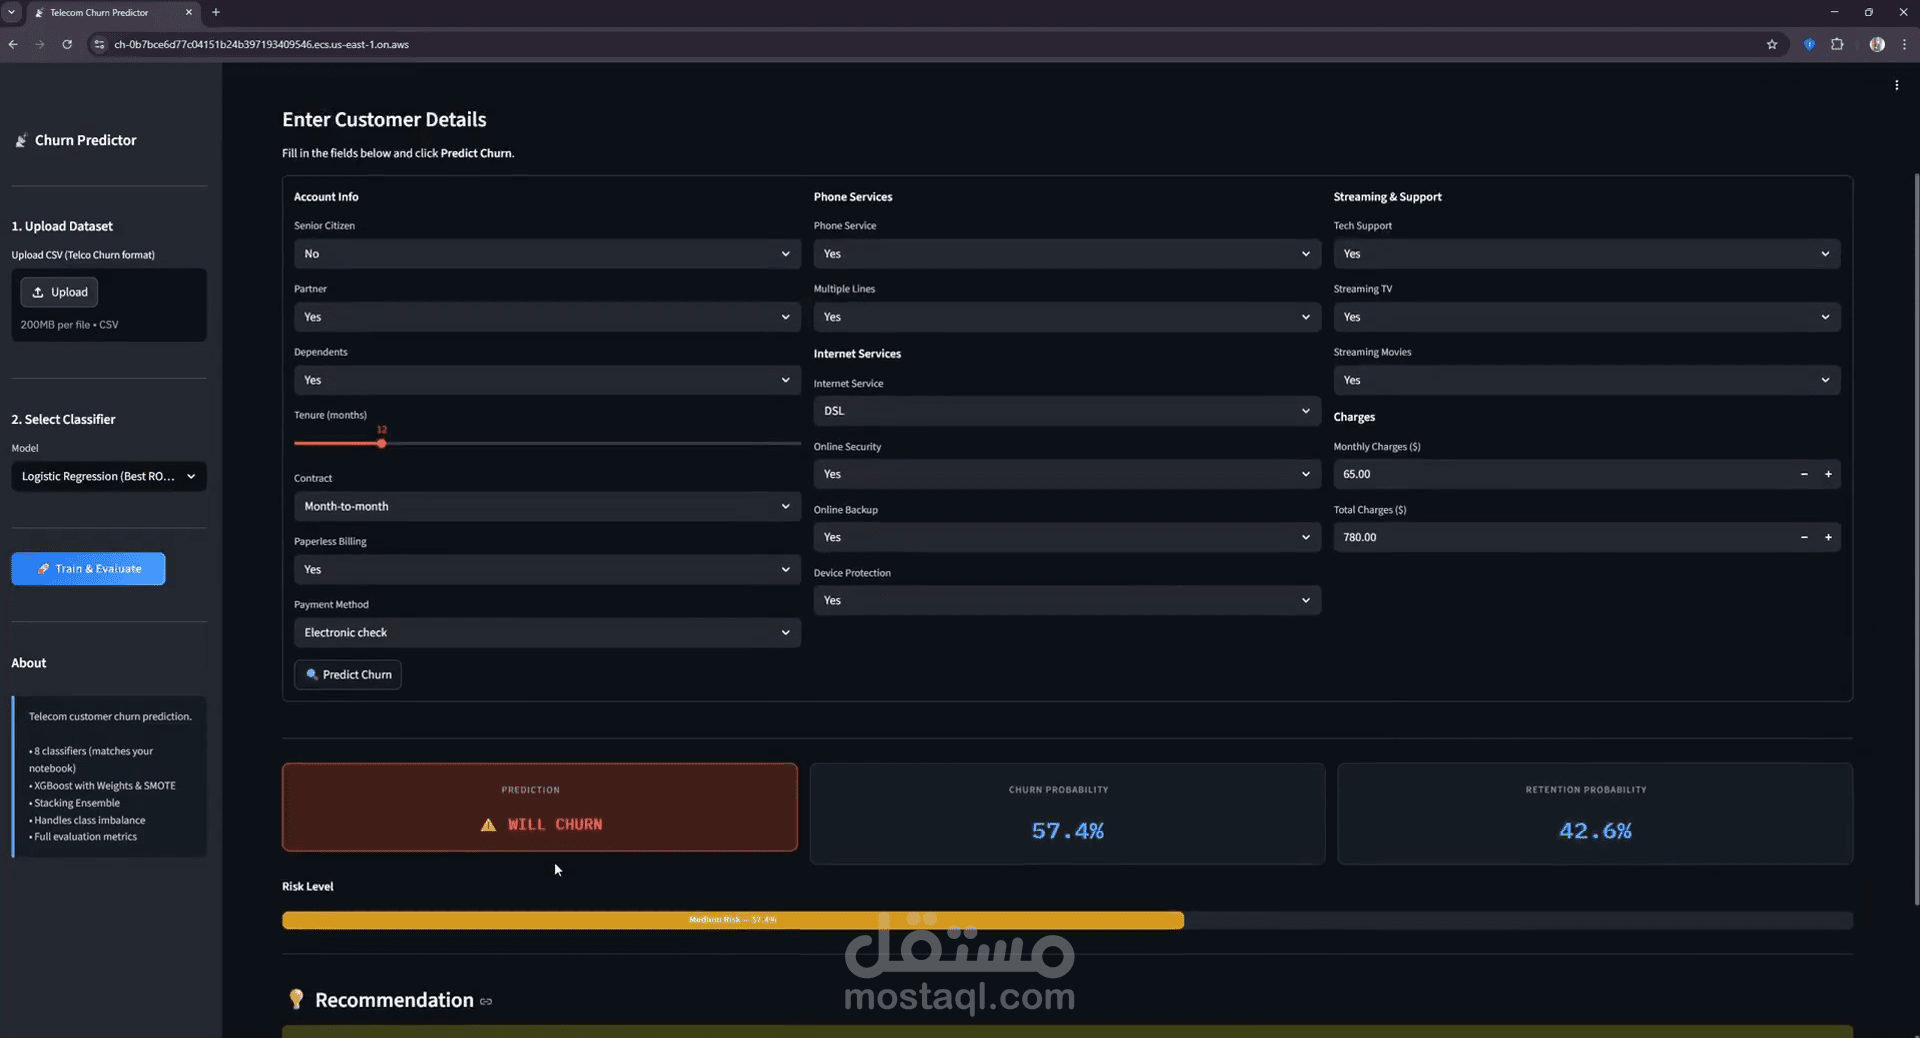Open the Streaming Movies dropdown
1920x1038 pixels.
pos(1587,380)
